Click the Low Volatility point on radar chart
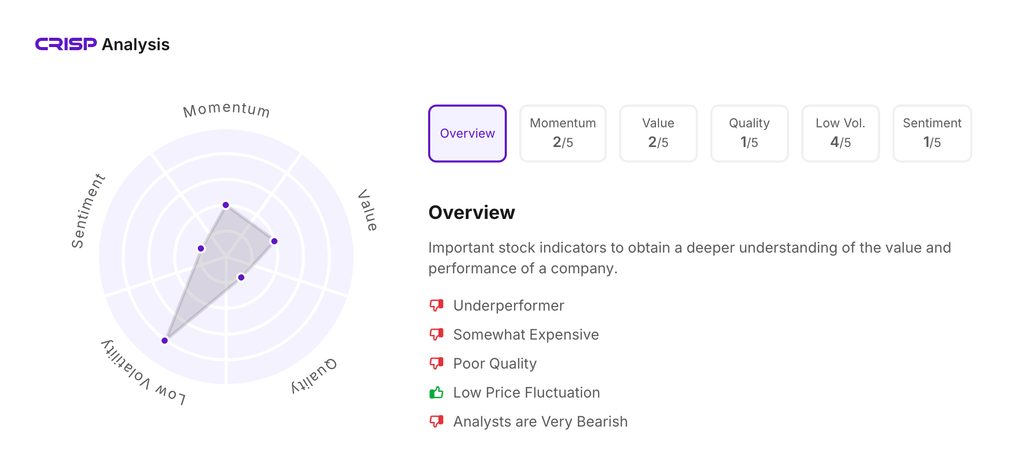The height and width of the screenshot is (470, 1024). click(x=165, y=341)
